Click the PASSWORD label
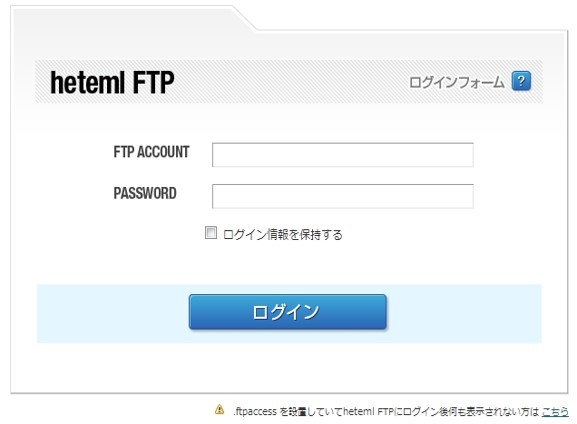 coord(145,193)
